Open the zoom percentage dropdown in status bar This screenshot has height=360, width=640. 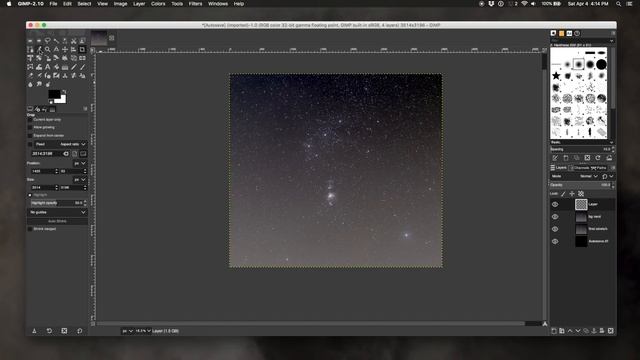tap(143, 331)
